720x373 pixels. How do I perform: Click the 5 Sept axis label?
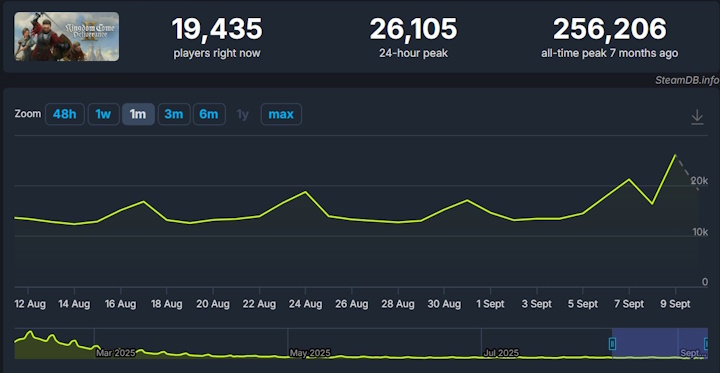[583, 304]
